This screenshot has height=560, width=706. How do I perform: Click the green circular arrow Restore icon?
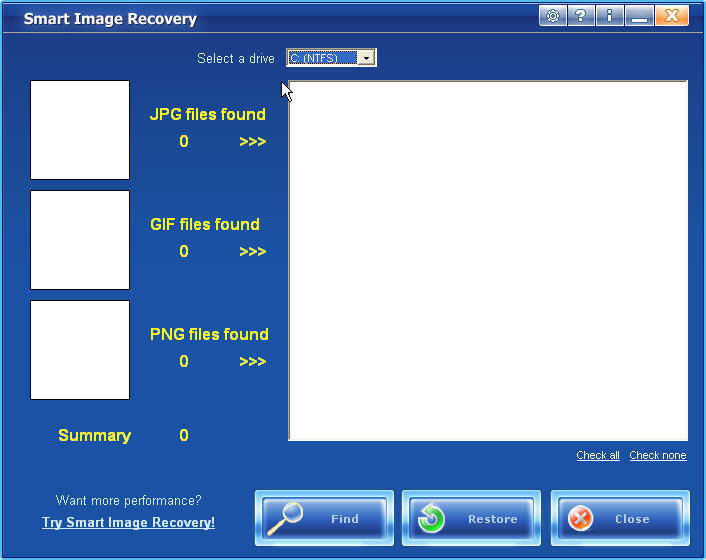point(431,518)
